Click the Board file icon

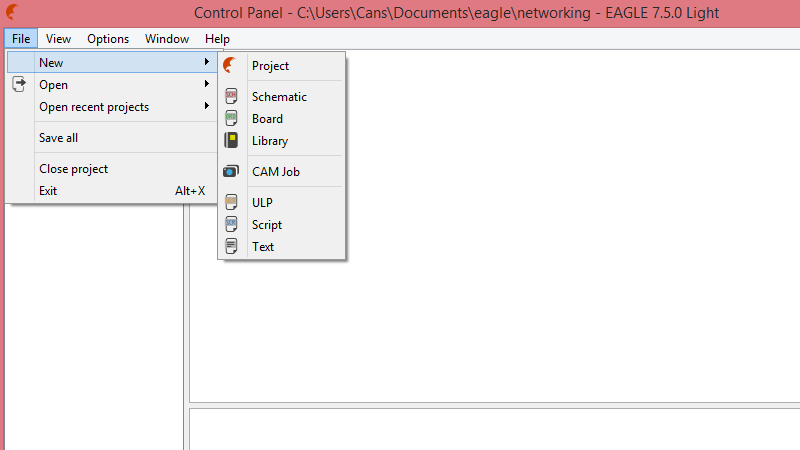tap(231, 118)
